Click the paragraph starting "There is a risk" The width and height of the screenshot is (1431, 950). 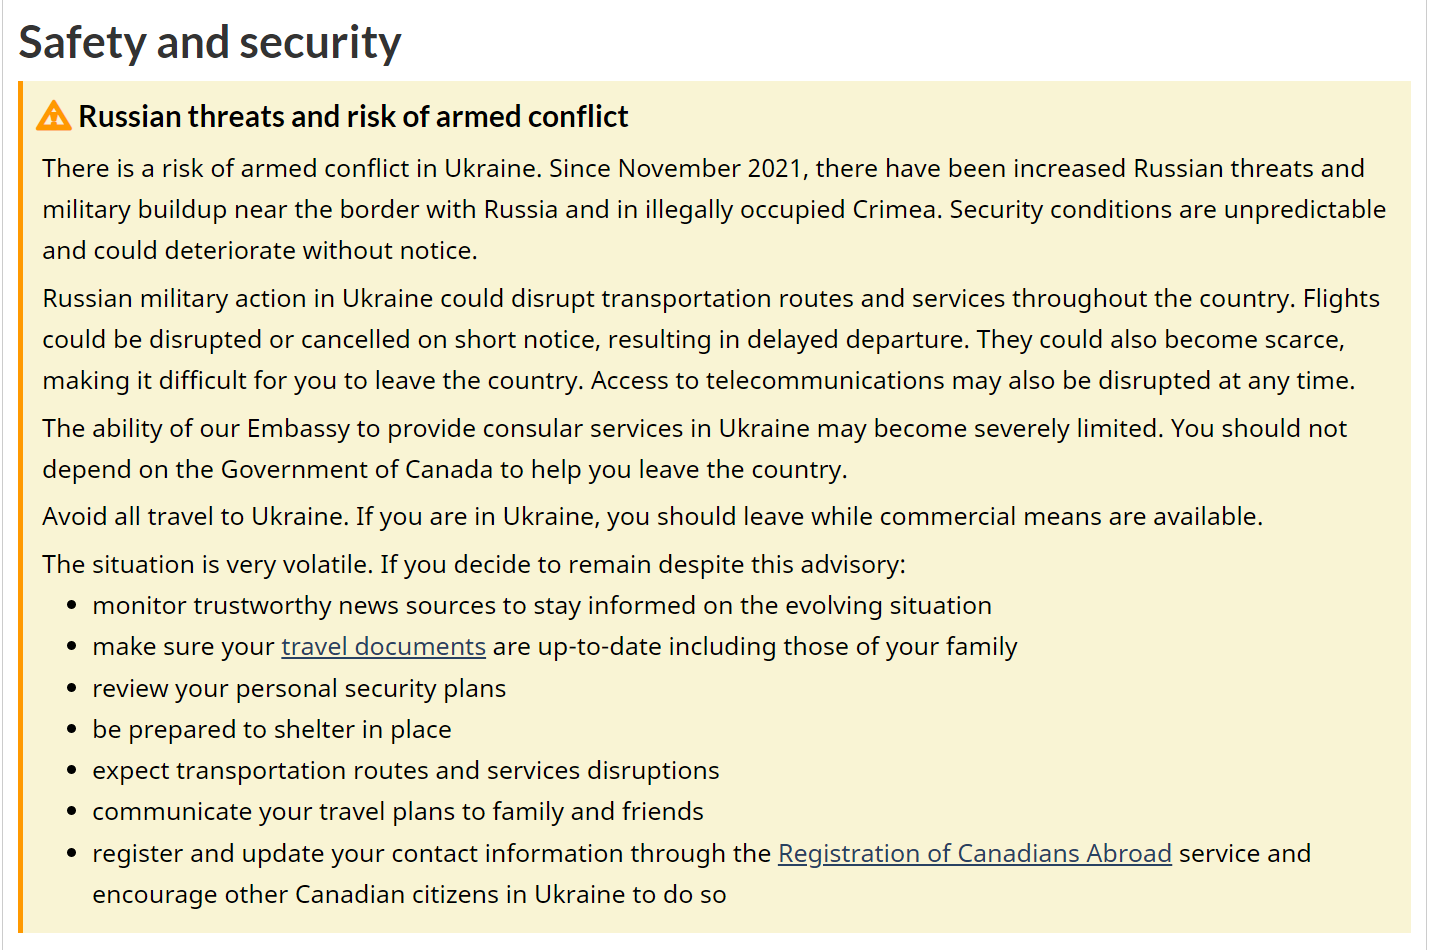pos(702,209)
